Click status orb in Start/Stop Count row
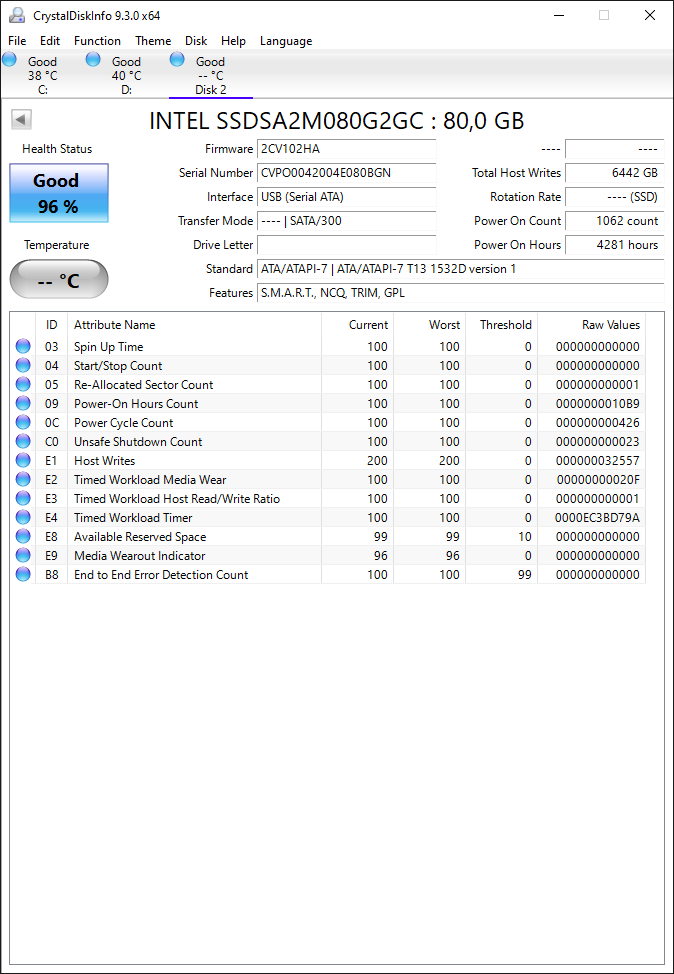This screenshot has width=674, height=974. coord(23,365)
